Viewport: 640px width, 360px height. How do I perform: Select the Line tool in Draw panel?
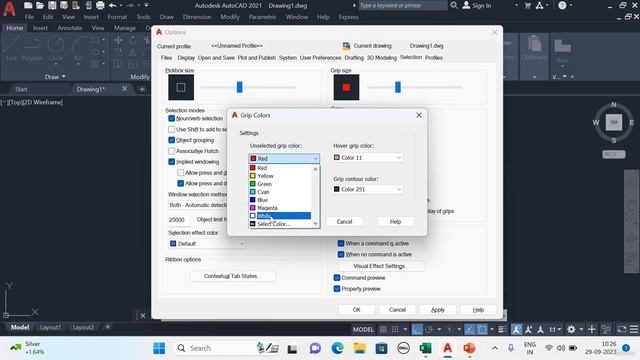(11, 48)
